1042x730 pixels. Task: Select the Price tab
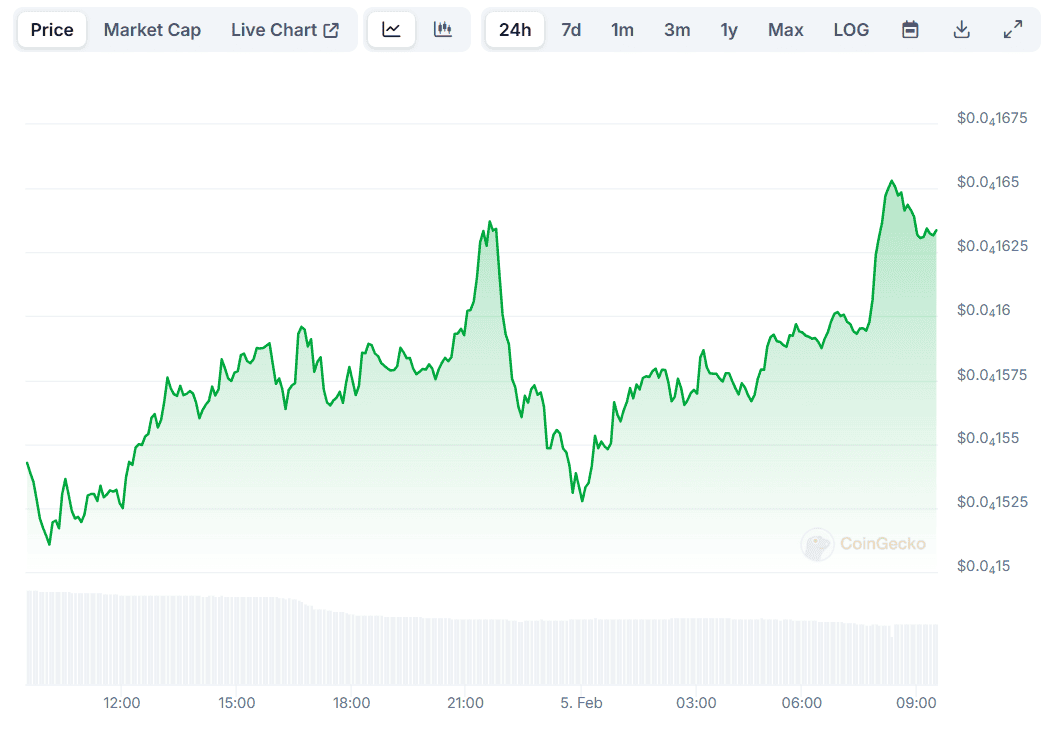(x=52, y=30)
